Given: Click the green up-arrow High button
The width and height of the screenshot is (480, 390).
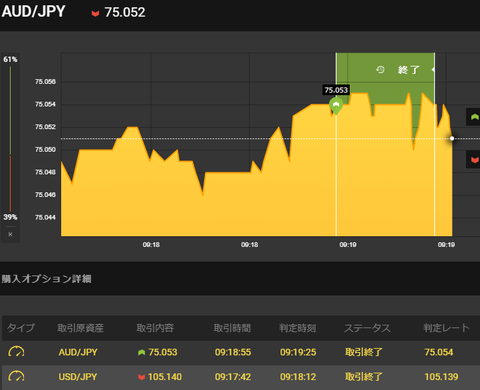Looking at the screenshot, I should (x=473, y=117).
